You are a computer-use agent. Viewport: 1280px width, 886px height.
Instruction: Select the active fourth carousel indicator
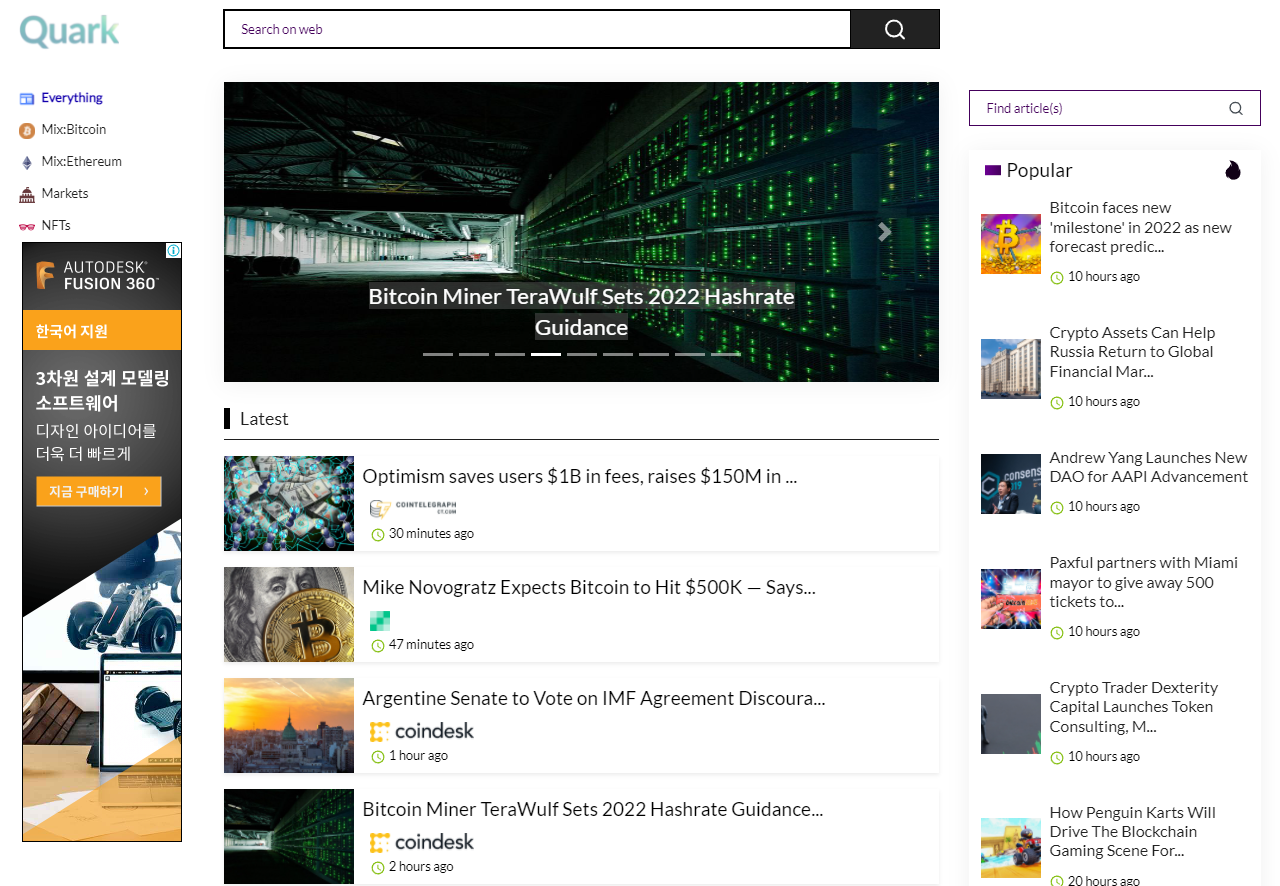(546, 354)
